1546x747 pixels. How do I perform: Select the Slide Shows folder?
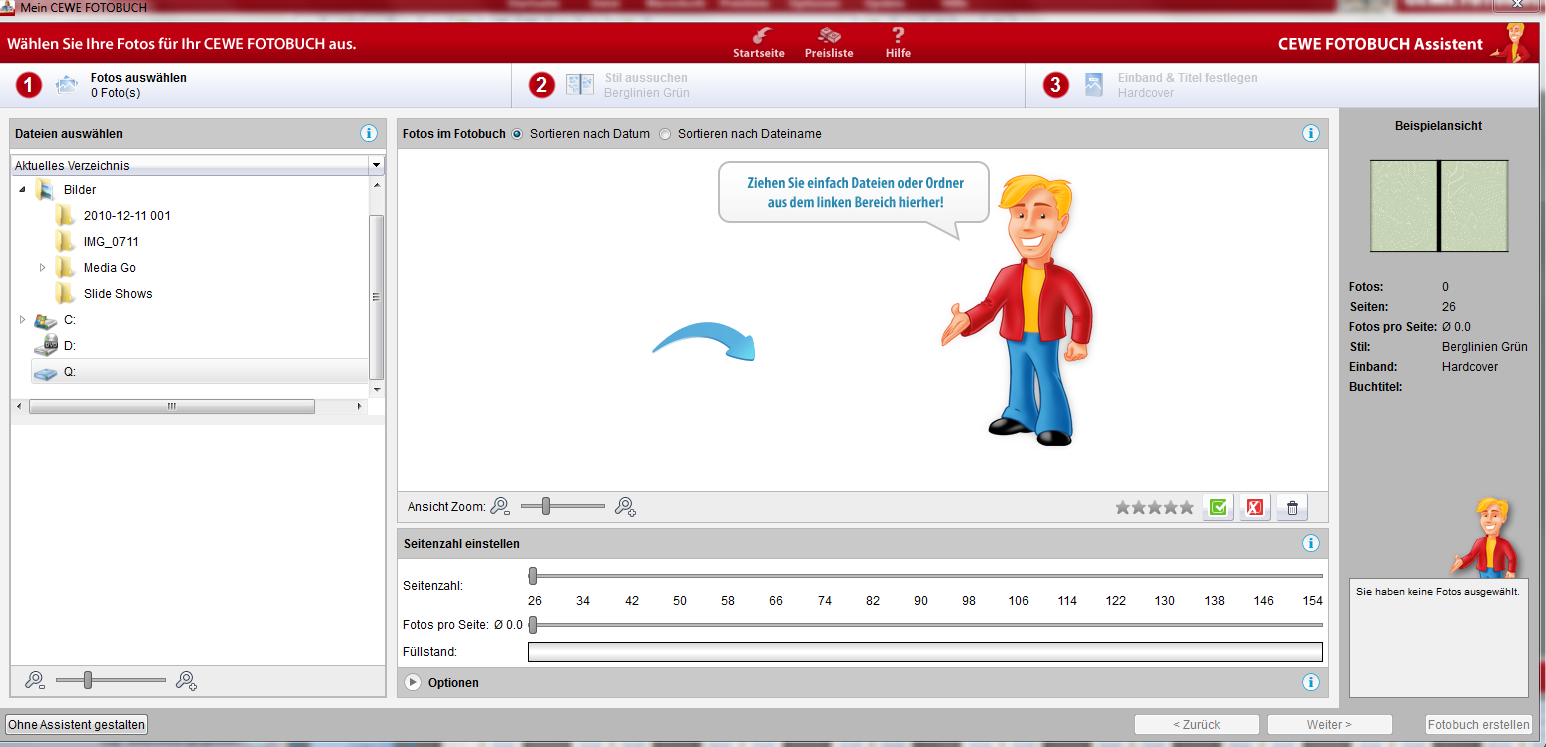[x=118, y=293]
